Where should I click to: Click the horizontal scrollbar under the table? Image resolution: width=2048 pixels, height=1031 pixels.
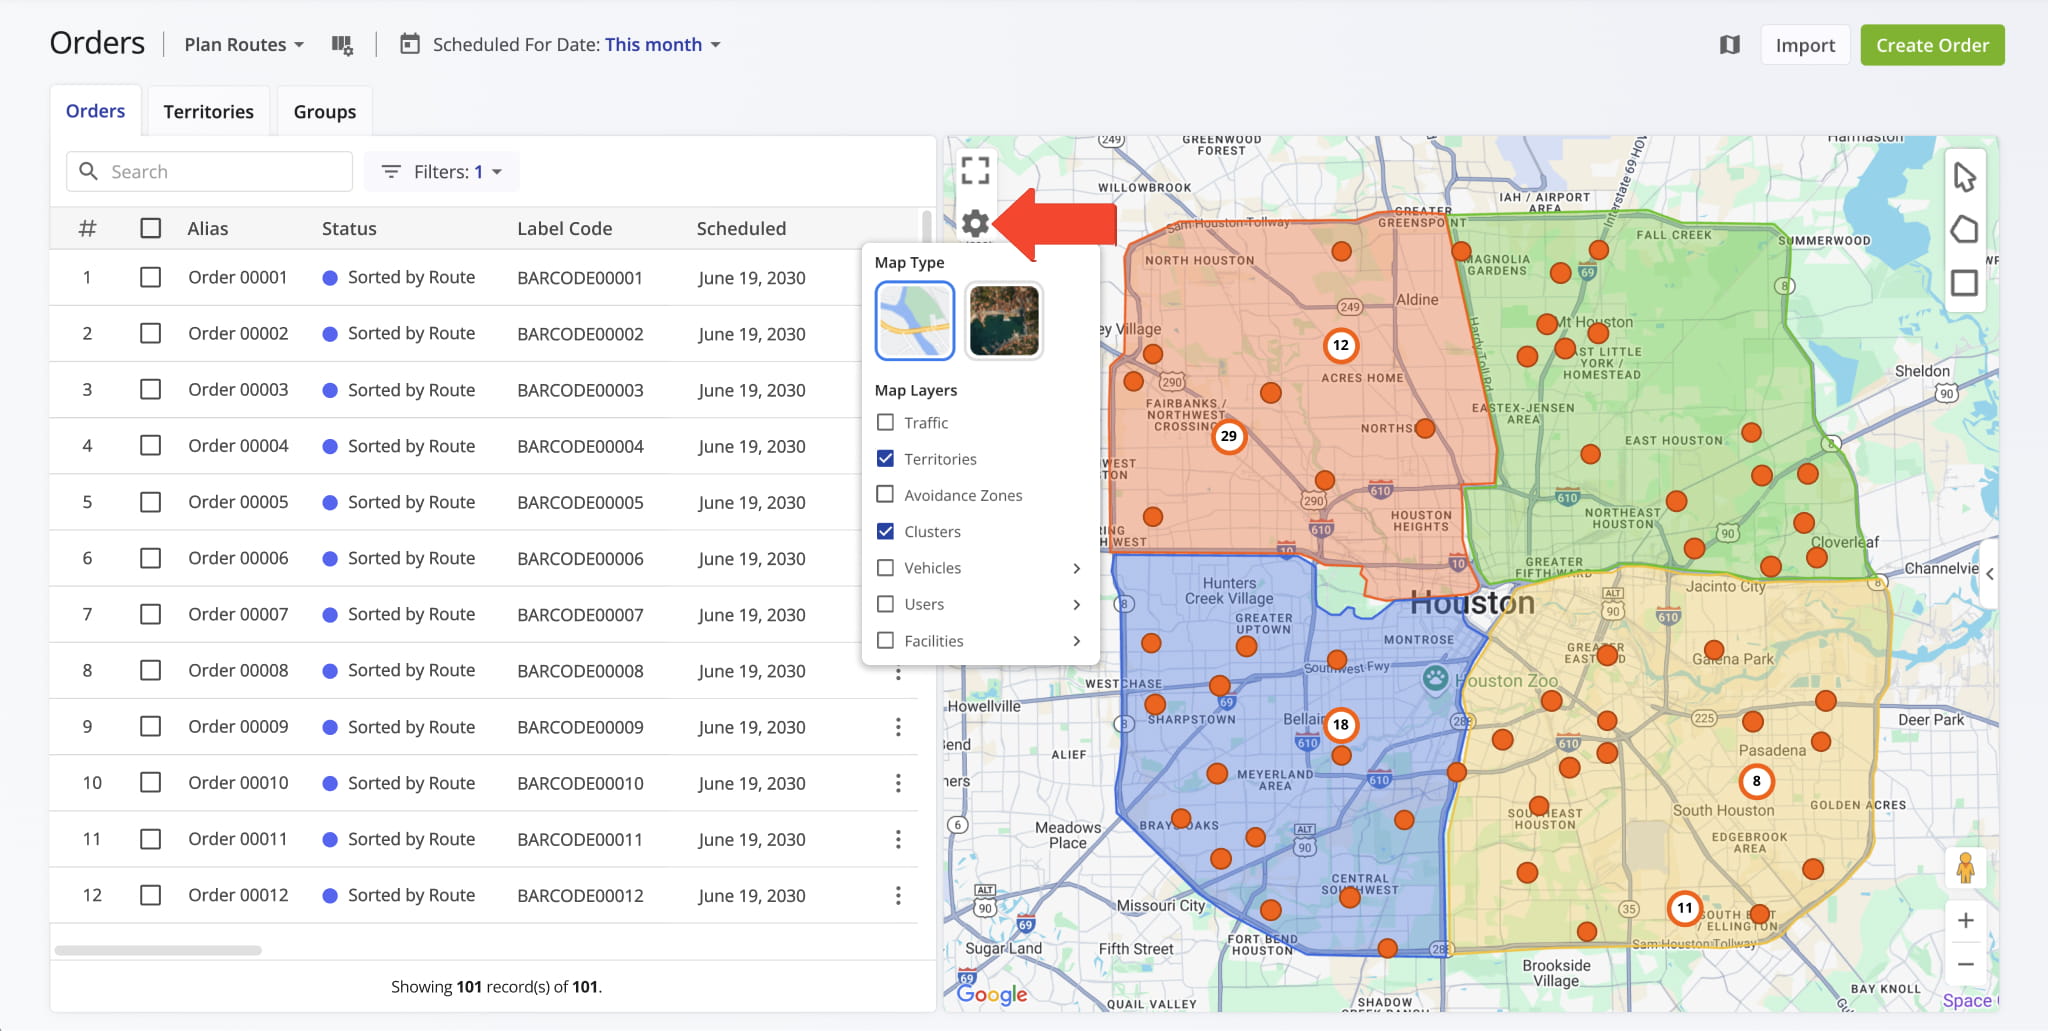(158, 950)
